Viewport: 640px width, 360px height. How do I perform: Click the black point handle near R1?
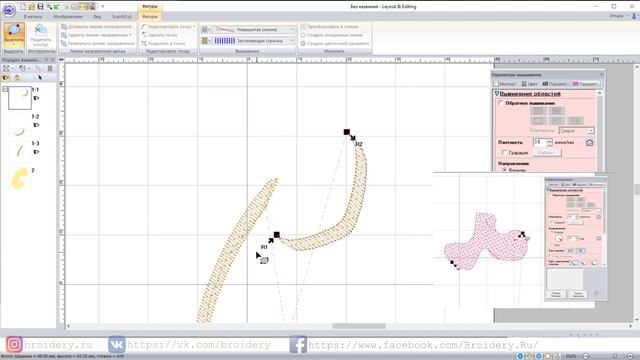[277, 235]
